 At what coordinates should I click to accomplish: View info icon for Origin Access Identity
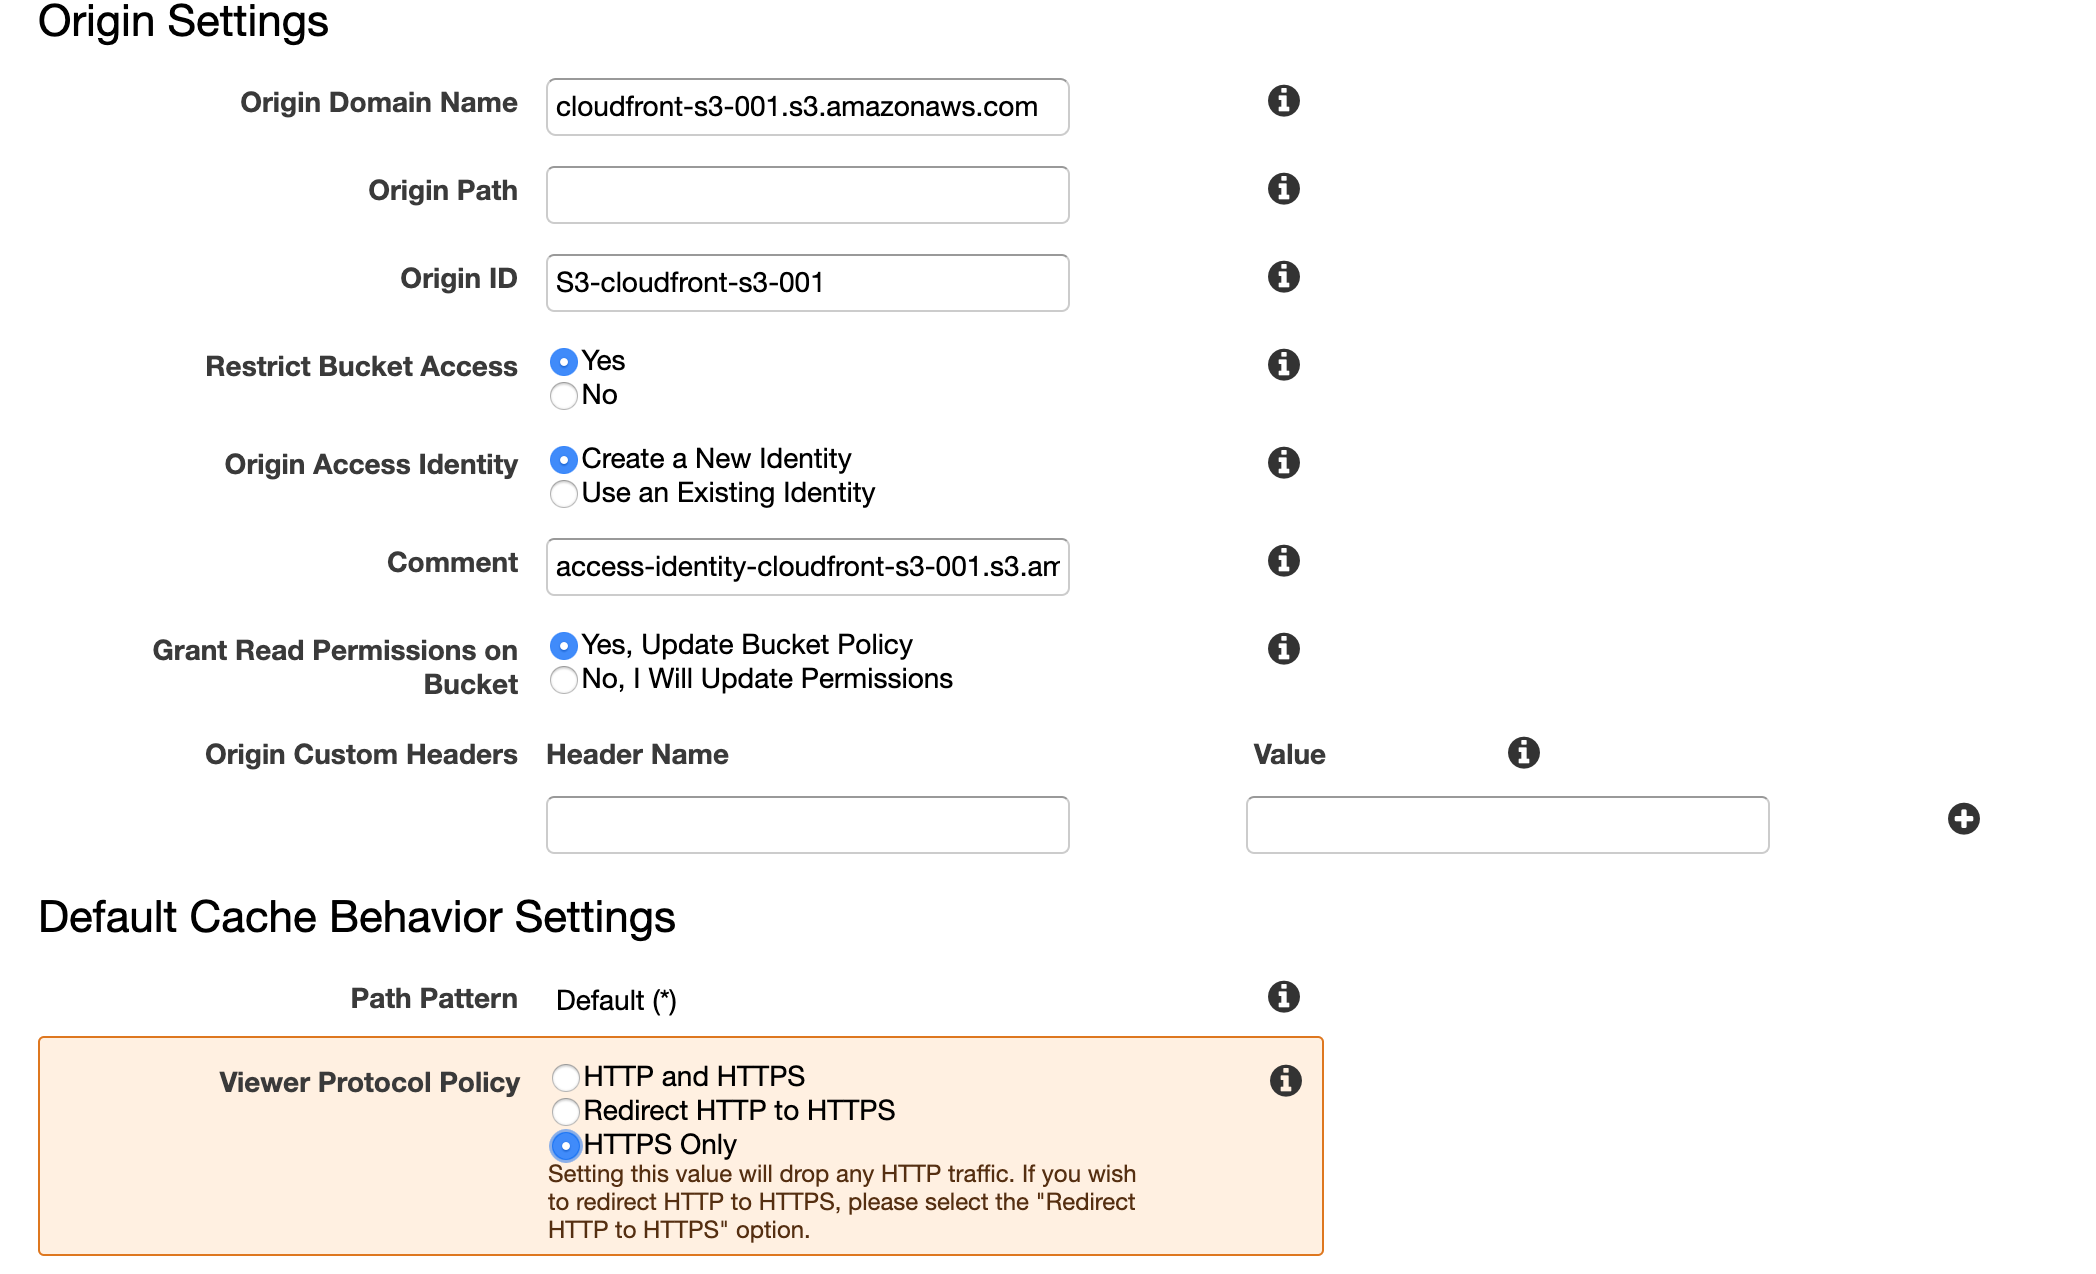(x=1283, y=463)
